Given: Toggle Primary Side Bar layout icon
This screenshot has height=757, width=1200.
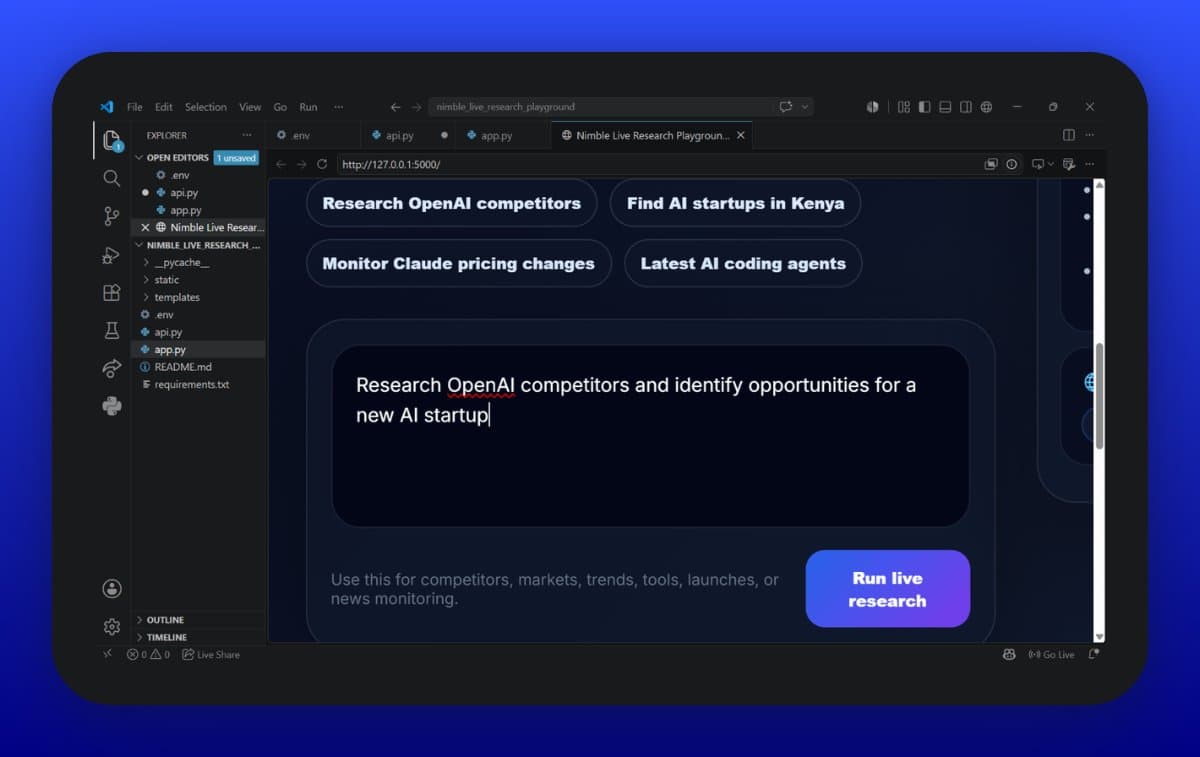Looking at the screenshot, I should pos(924,107).
